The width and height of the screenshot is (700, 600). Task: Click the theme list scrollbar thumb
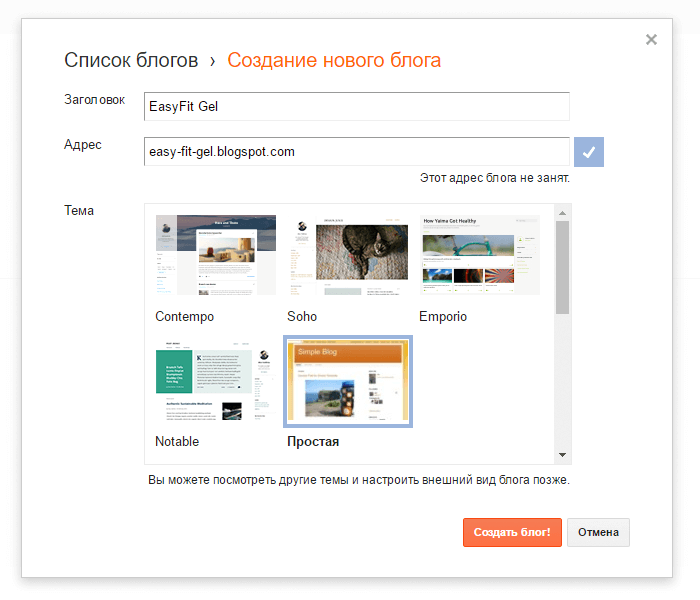tap(562, 267)
